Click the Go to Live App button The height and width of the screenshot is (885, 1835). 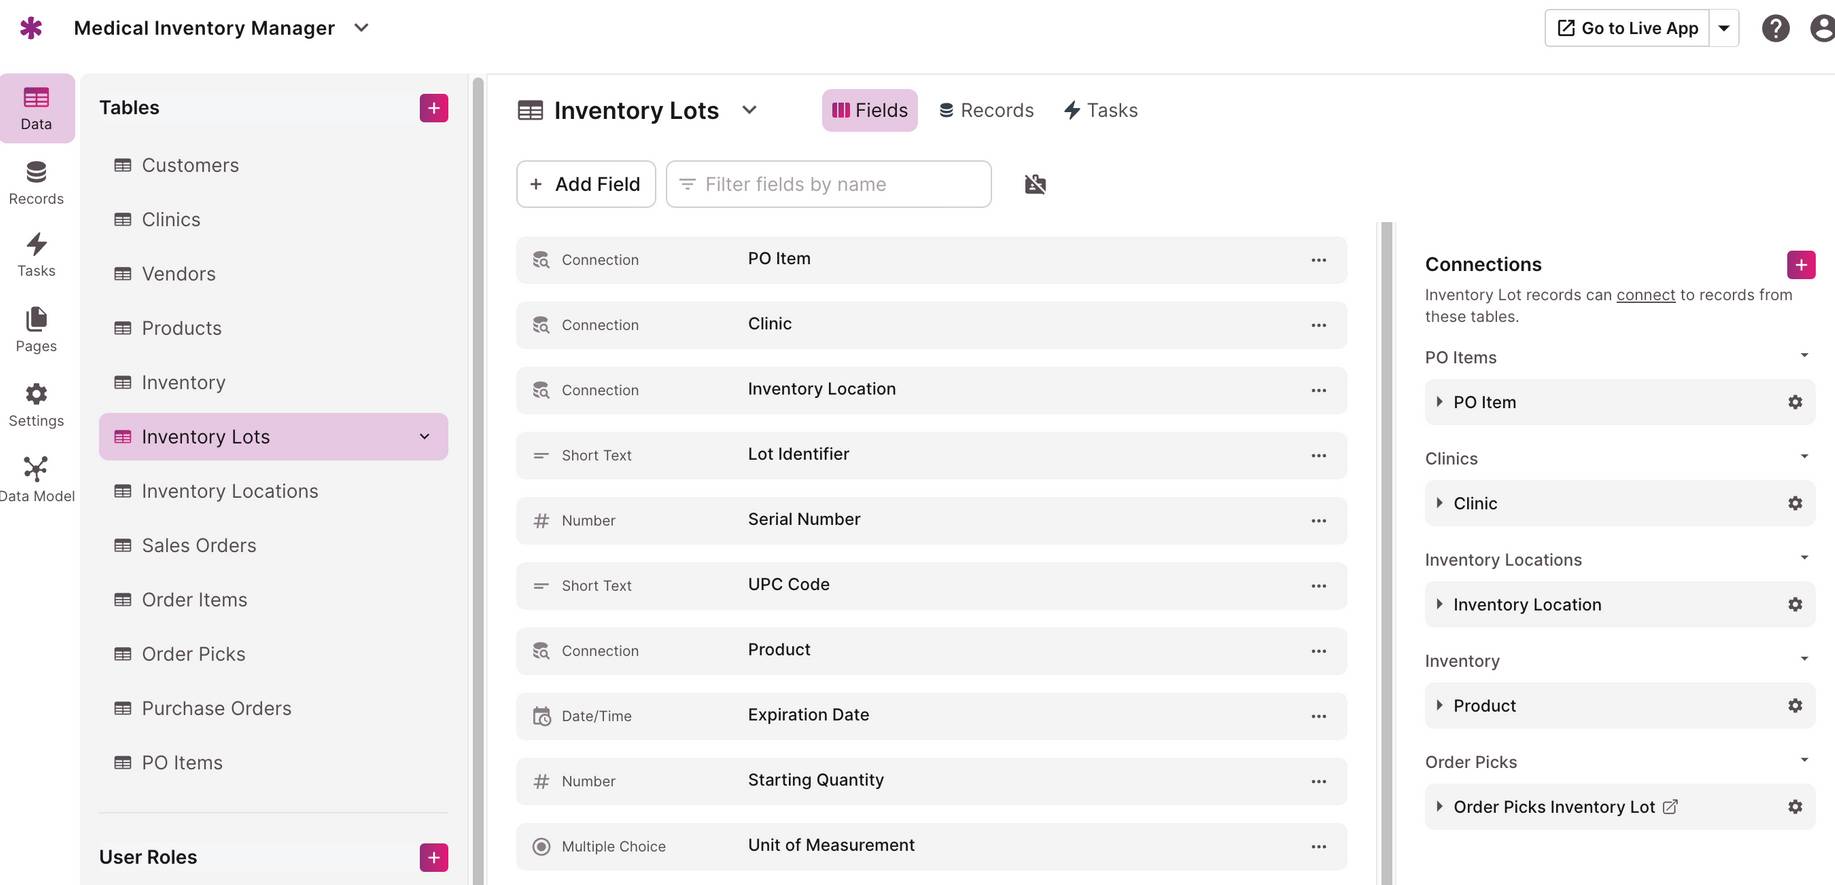1627,28
